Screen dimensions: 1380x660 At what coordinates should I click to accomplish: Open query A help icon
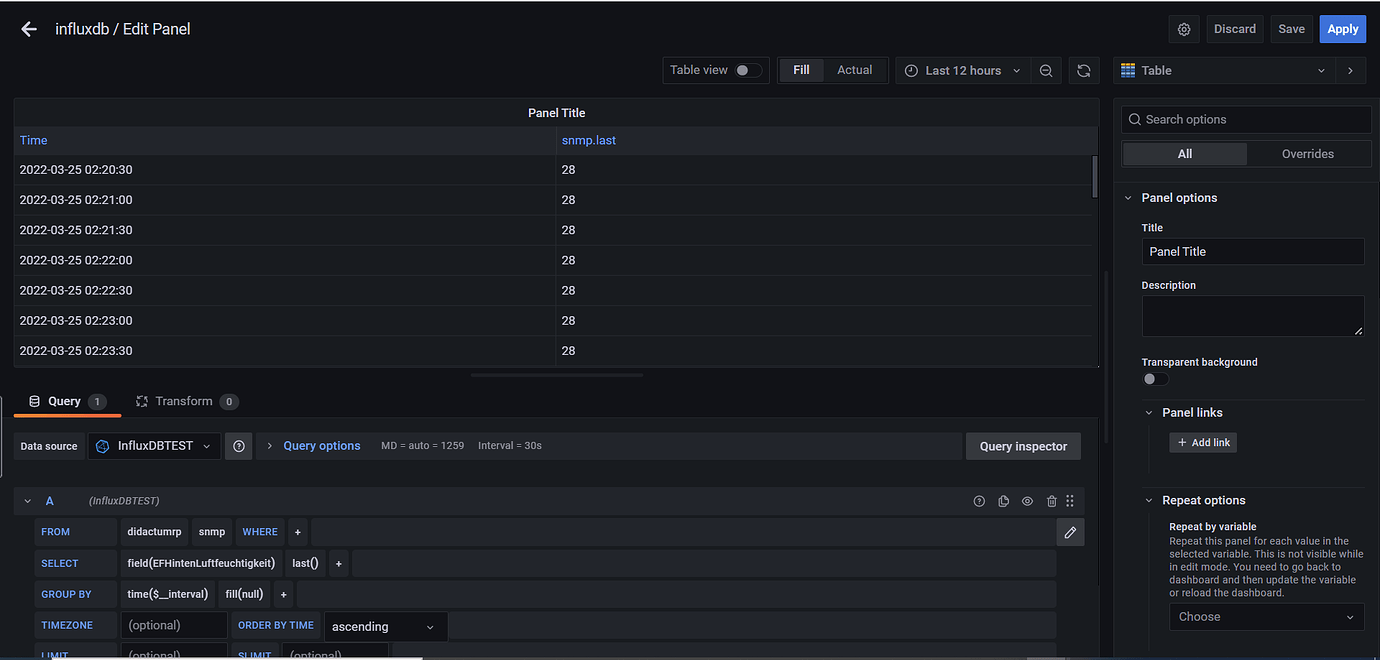click(979, 500)
